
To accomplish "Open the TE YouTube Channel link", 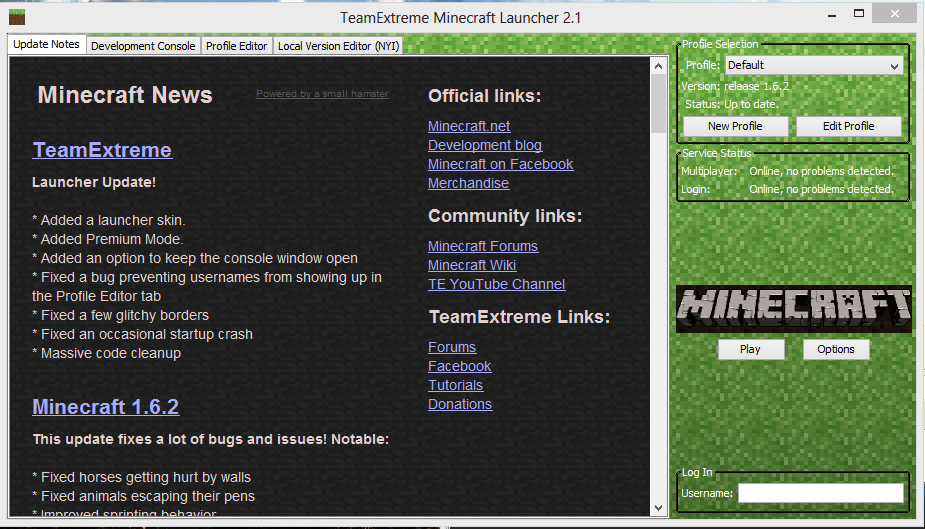I will click(x=497, y=284).
